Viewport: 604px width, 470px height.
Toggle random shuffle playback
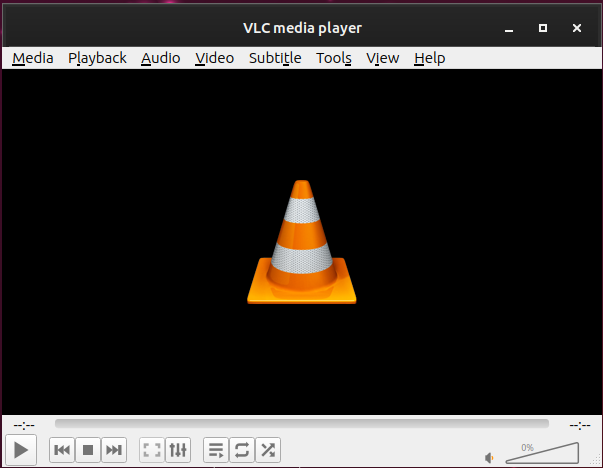click(x=268, y=450)
